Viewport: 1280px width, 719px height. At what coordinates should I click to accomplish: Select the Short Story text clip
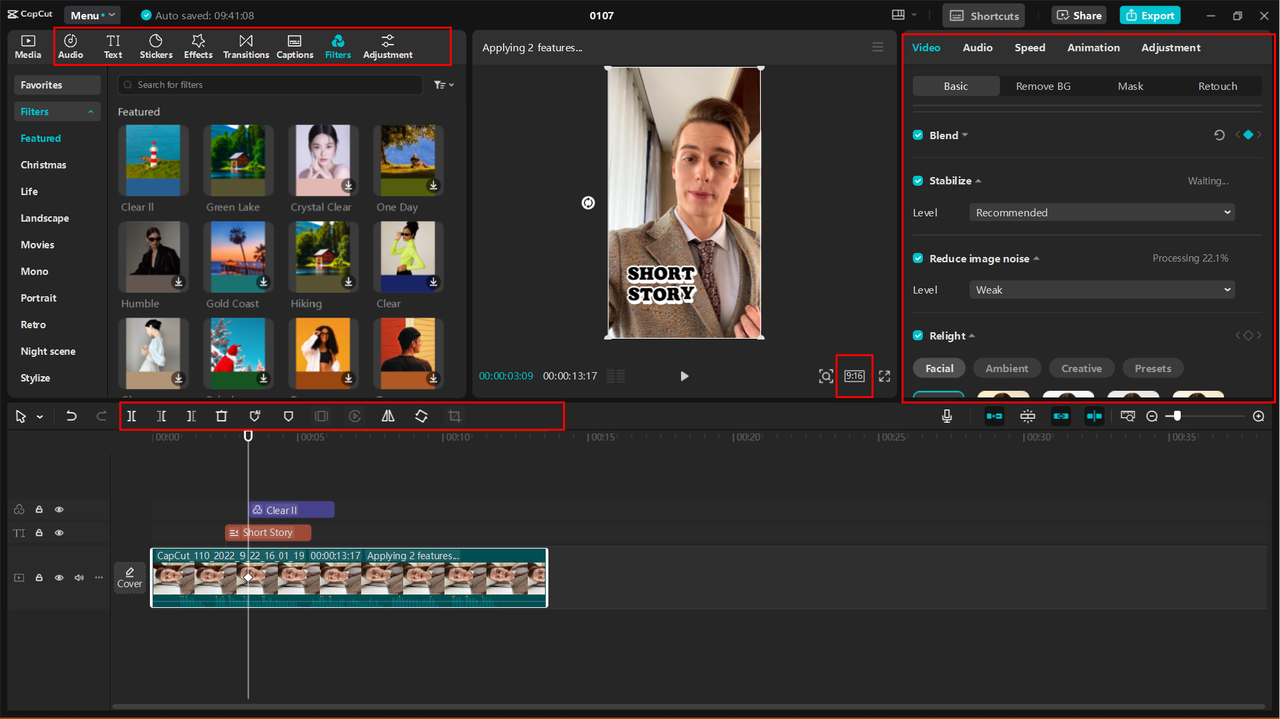[268, 533]
